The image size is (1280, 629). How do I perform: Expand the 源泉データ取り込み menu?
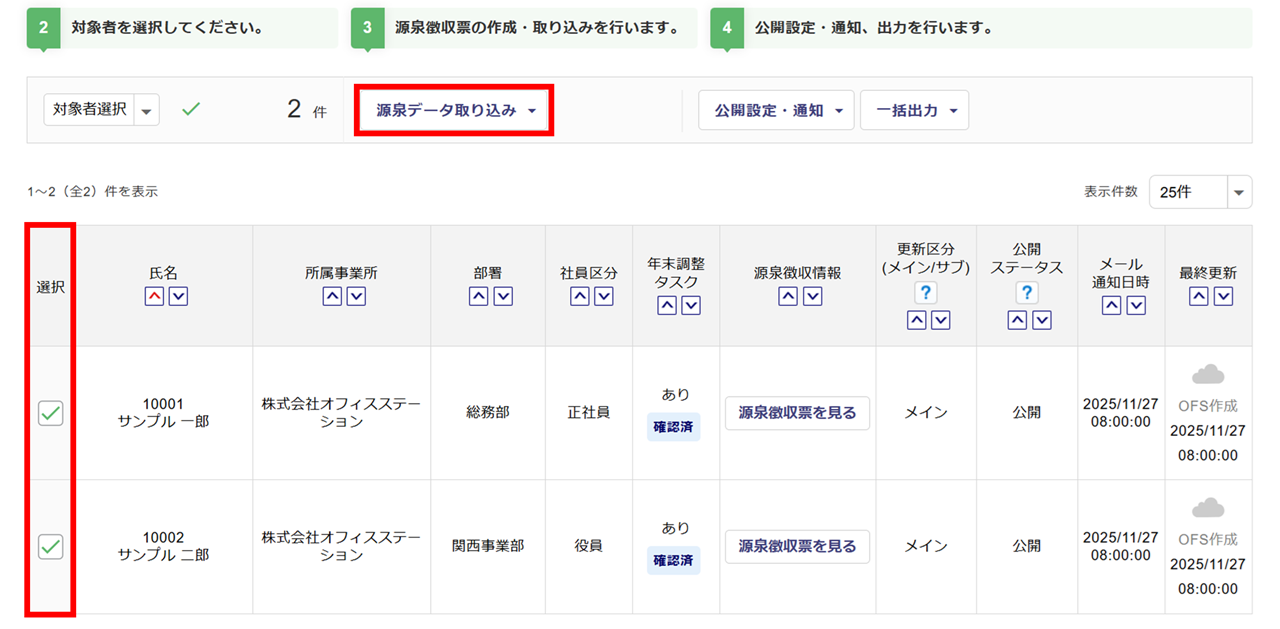(x=455, y=111)
